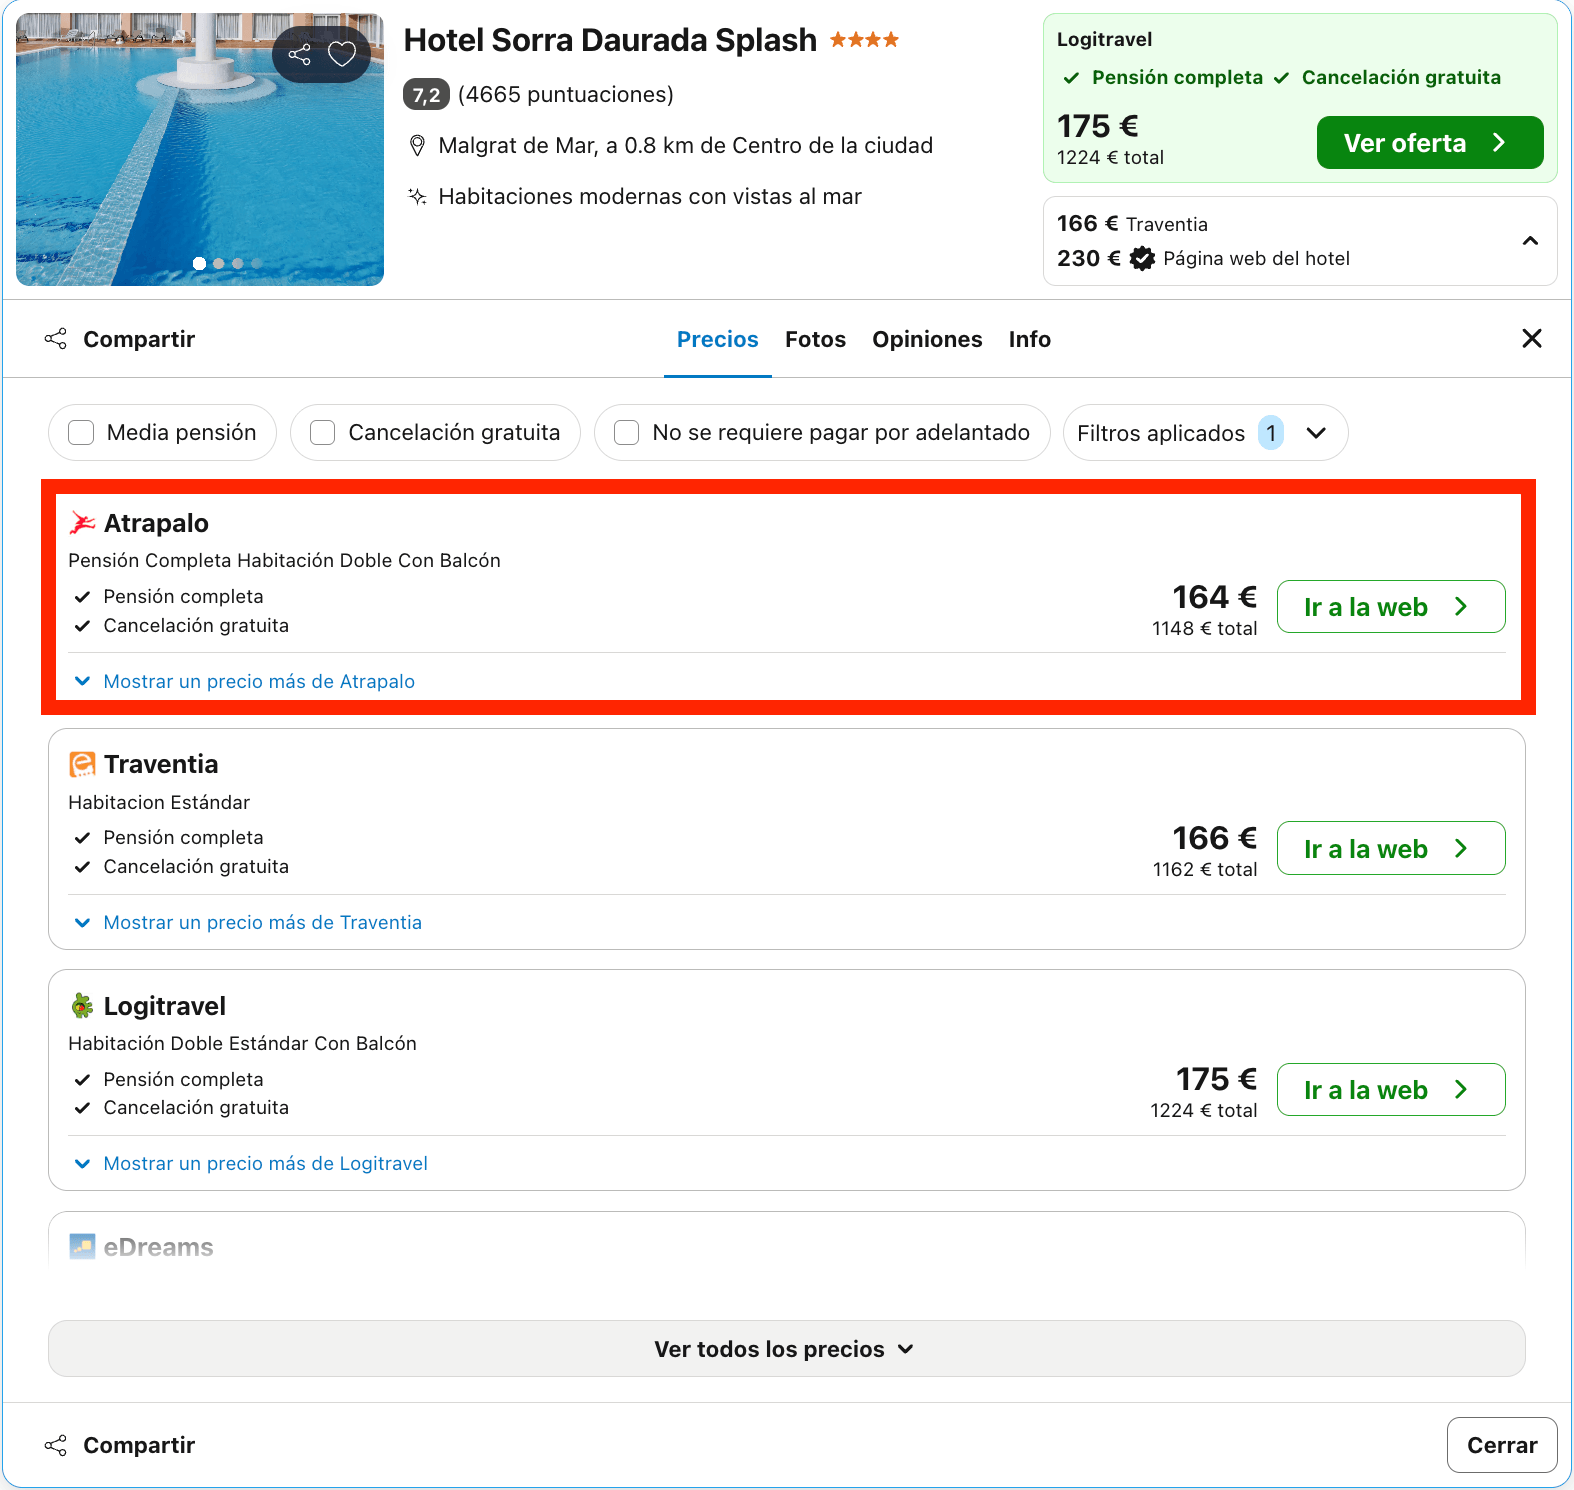Click the (4665 puntuaciones) text
The height and width of the screenshot is (1490, 1574).
click(566, 95)
